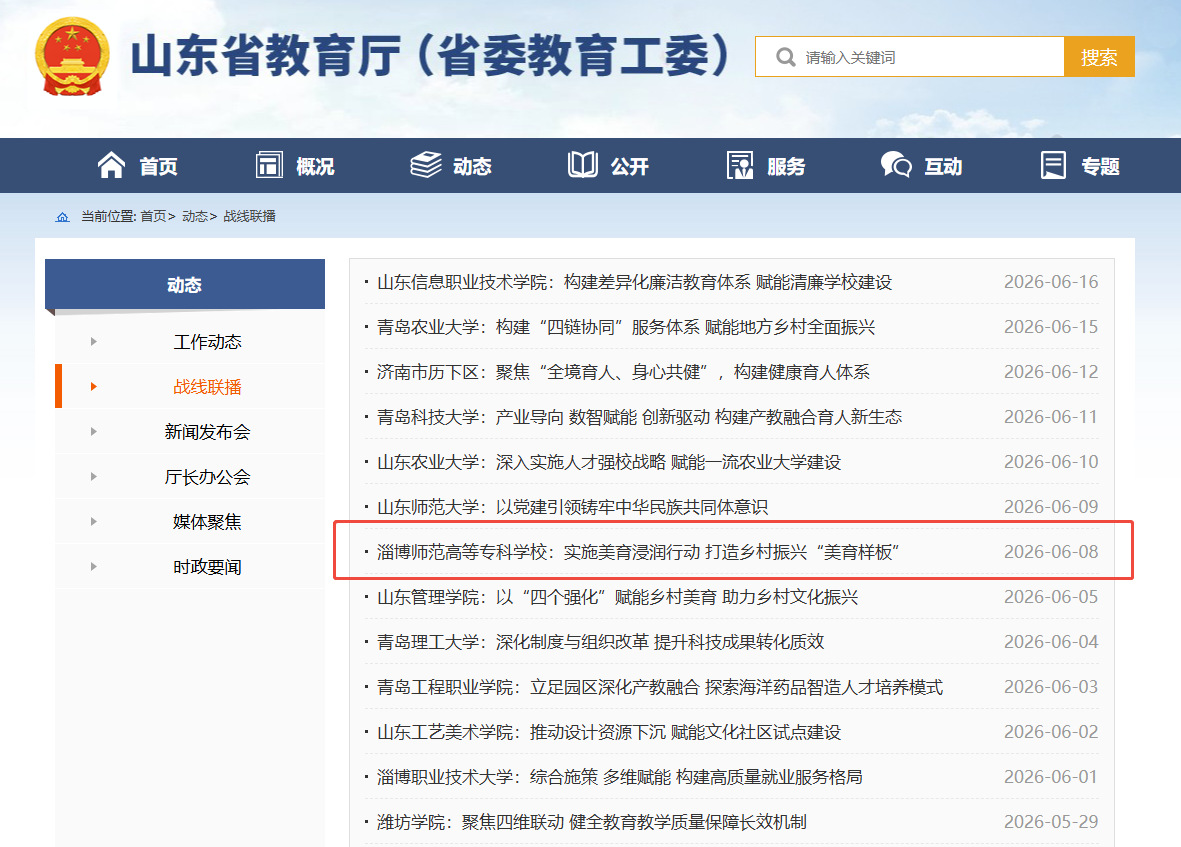1181x847 pixels.
Task: Open the 动态 navigation menu item
Action: (x=472, y=166)
